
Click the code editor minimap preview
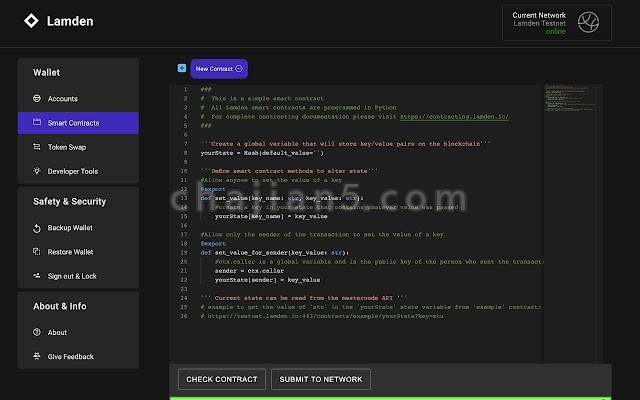(569, 98)
